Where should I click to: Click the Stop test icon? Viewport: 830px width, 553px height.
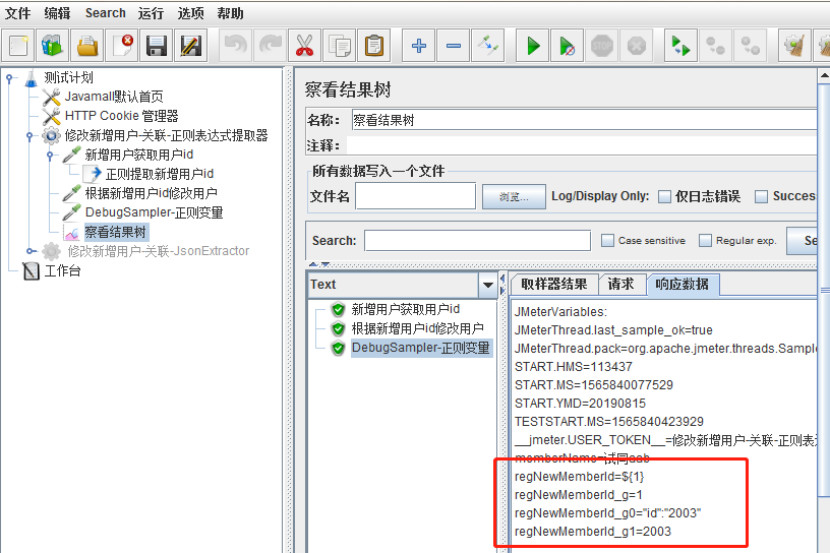[602, 46]
